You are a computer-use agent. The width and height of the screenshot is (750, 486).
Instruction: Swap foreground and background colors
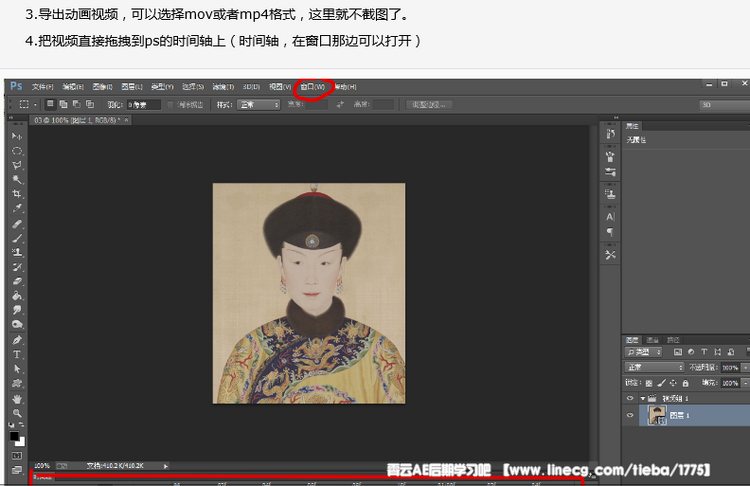(22, 425)
